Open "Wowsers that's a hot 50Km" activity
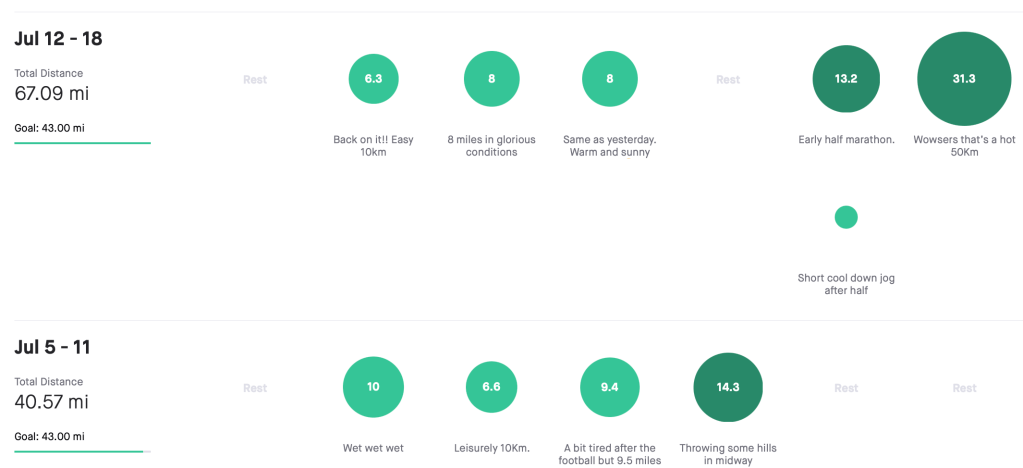 click(964, 146)
